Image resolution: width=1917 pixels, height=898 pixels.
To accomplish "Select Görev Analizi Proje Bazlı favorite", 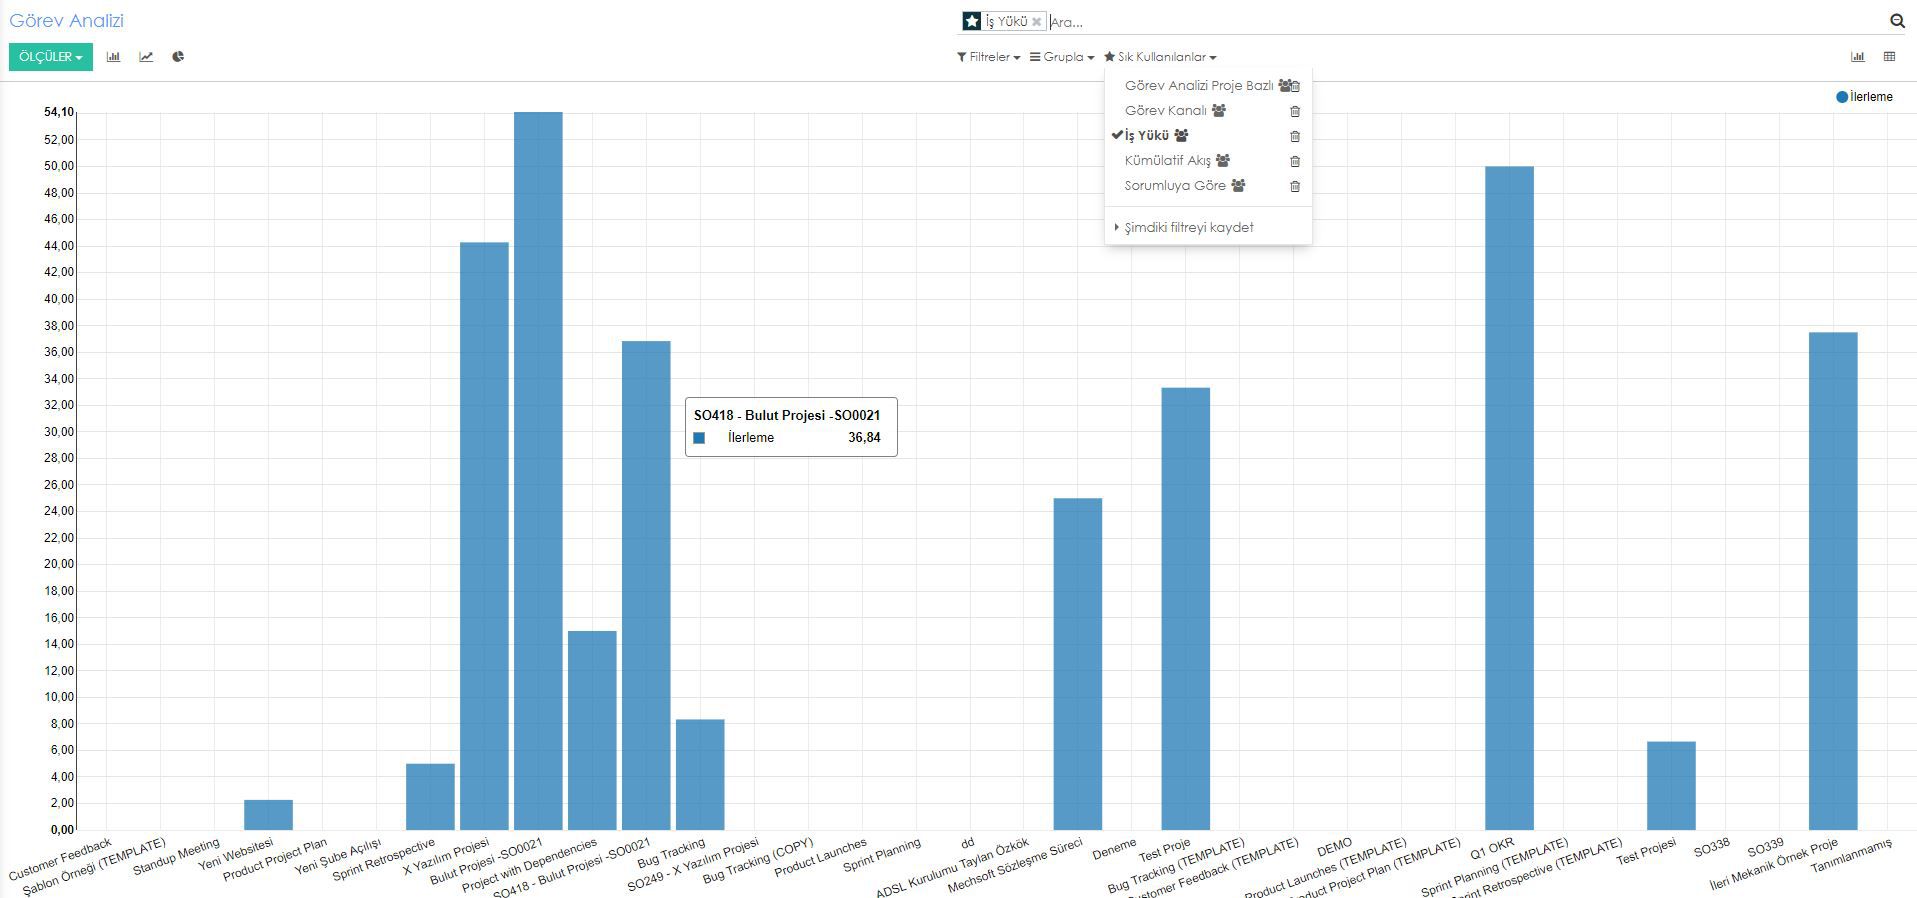I will (x=1199, y=86).
